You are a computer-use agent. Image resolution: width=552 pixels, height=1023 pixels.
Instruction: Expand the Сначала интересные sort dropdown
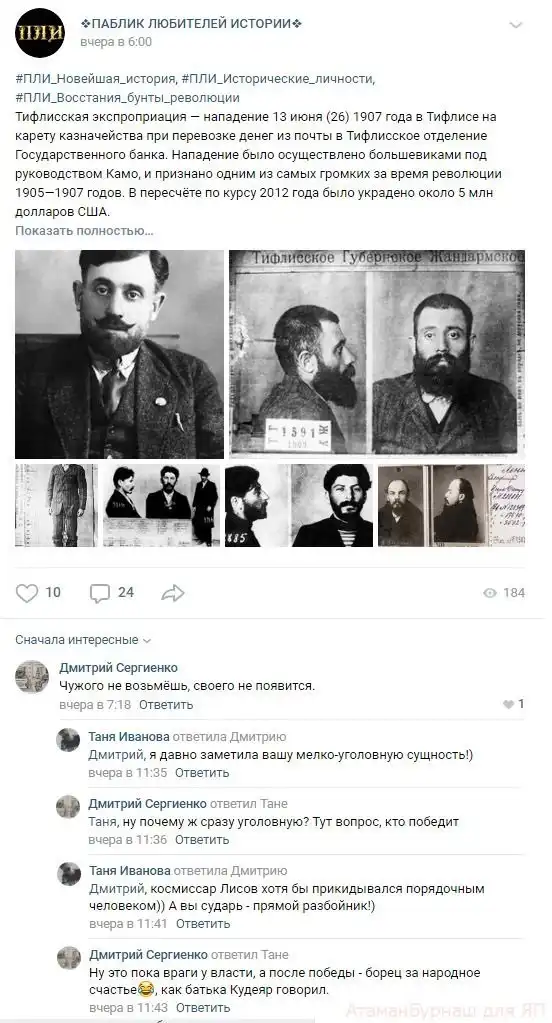point(83,640)
